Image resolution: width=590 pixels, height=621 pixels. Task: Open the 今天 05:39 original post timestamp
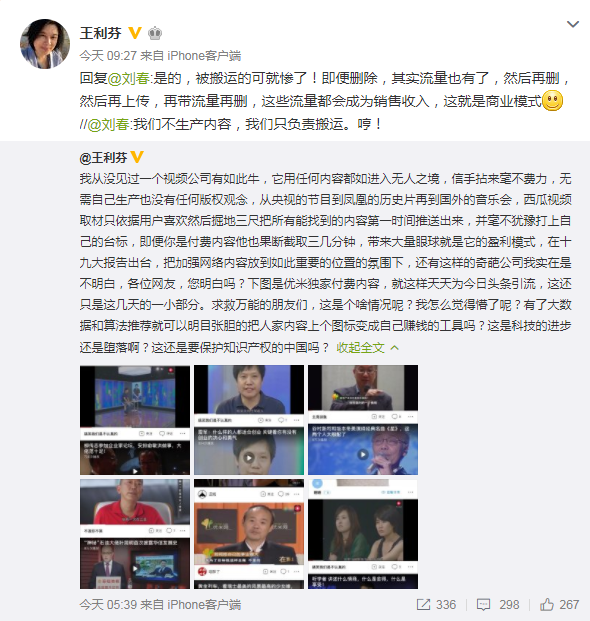(x=108, y=604)
